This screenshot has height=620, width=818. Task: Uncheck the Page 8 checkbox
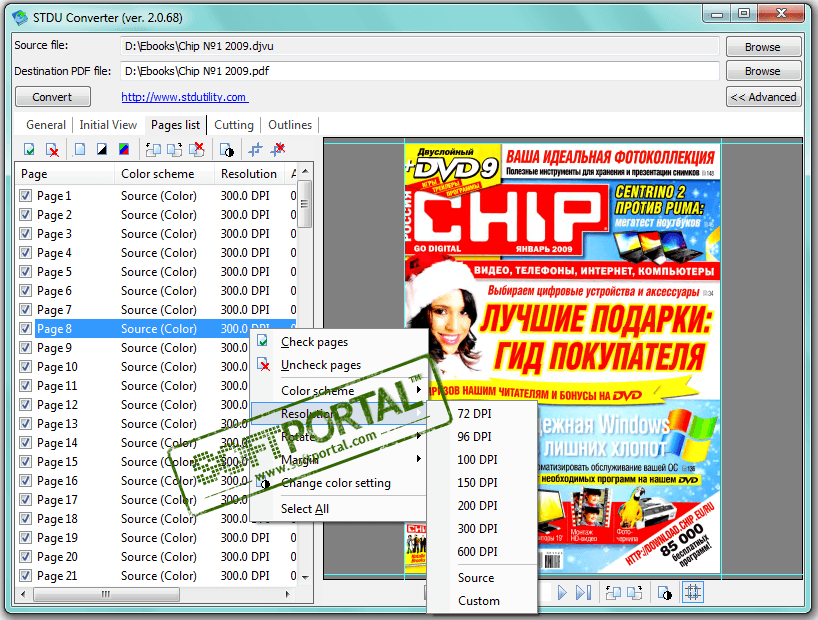(x=25, y=329)
